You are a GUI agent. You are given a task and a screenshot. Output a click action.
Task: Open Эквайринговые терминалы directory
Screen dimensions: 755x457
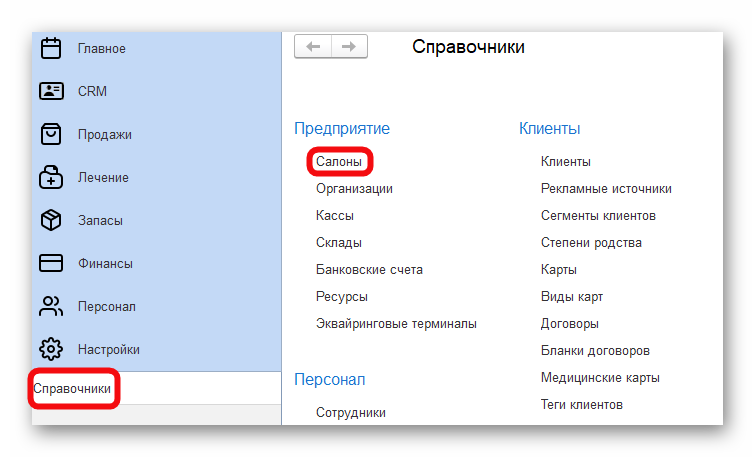pos(396,324)
